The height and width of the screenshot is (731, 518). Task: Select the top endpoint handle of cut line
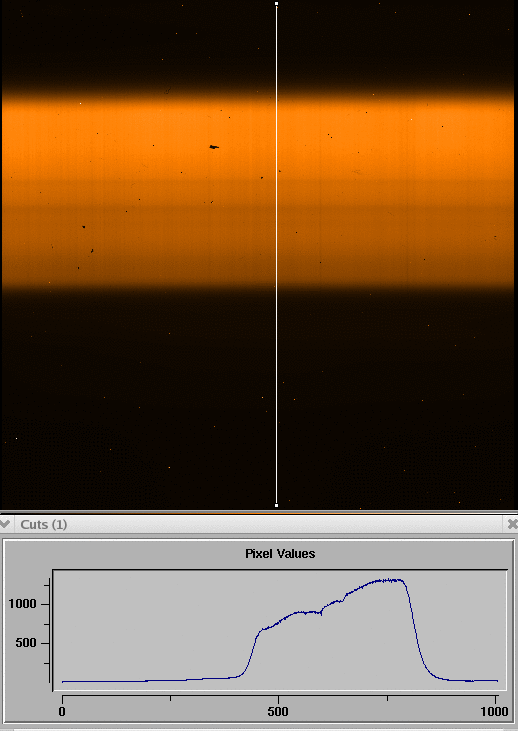pyautogui.click(x=276, y=4)
